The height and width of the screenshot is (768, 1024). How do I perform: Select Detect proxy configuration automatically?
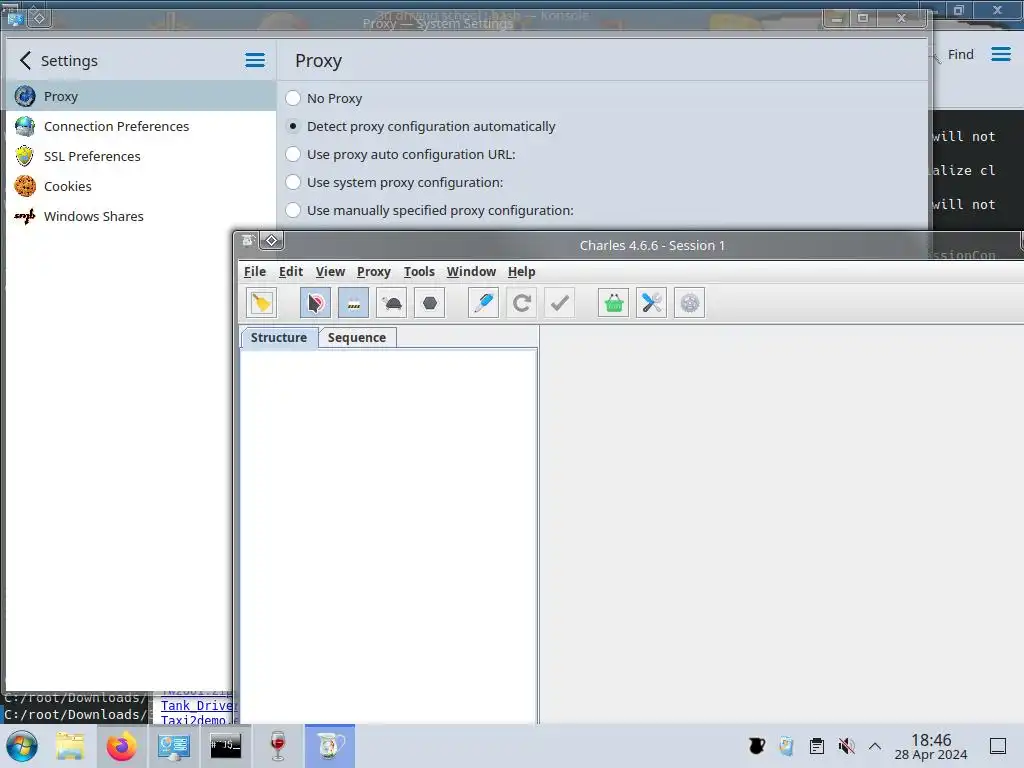click(421, 126)
